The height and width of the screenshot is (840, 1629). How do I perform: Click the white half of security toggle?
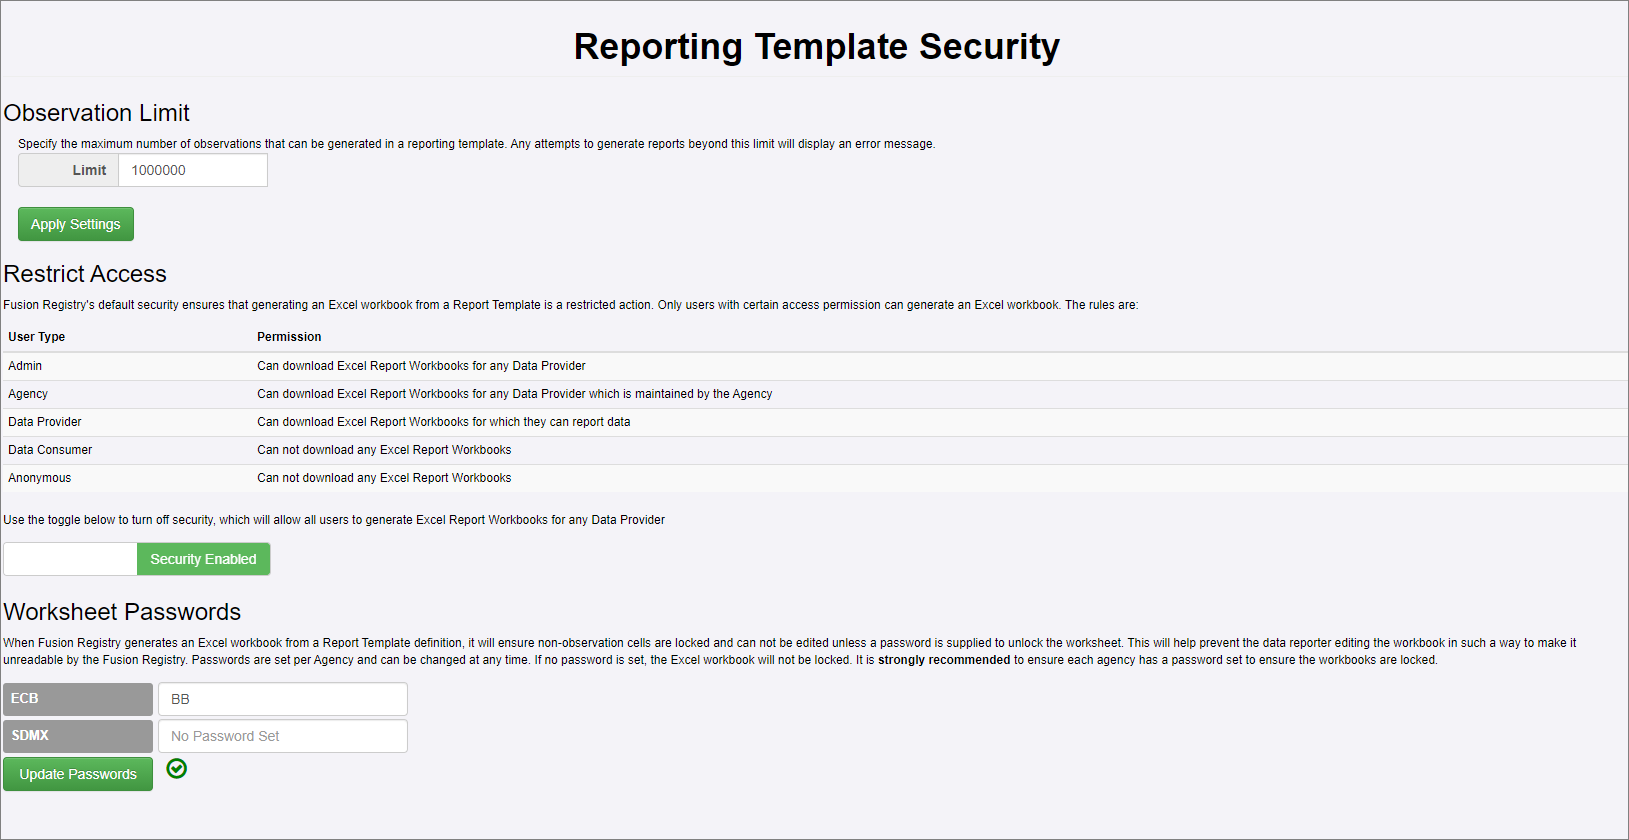(70, 559)
